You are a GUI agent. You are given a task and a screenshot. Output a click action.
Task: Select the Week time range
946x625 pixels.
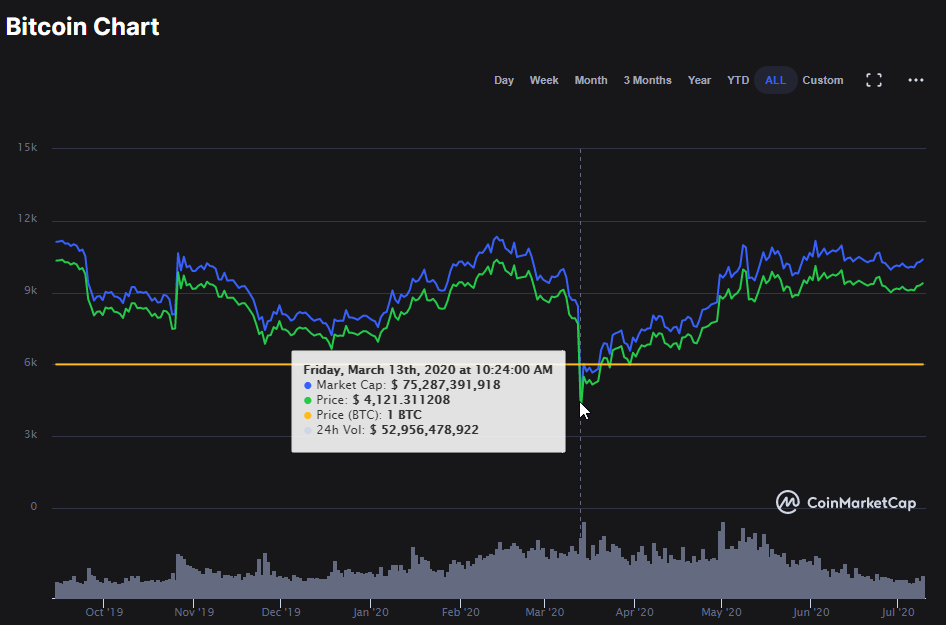point(544,80)
